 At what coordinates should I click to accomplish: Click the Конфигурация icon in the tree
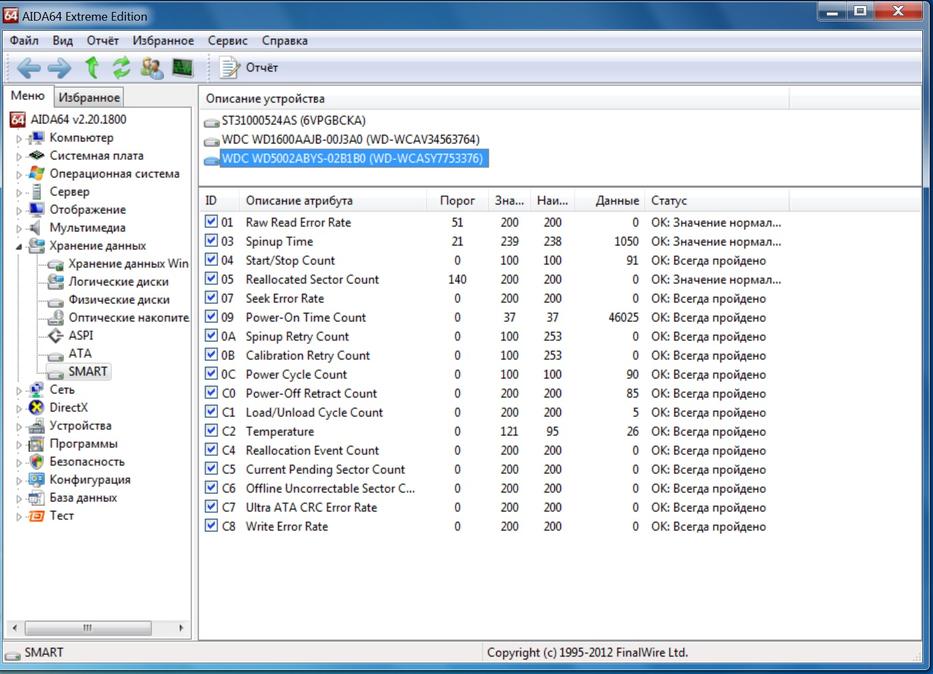click(x=37, y=479)
